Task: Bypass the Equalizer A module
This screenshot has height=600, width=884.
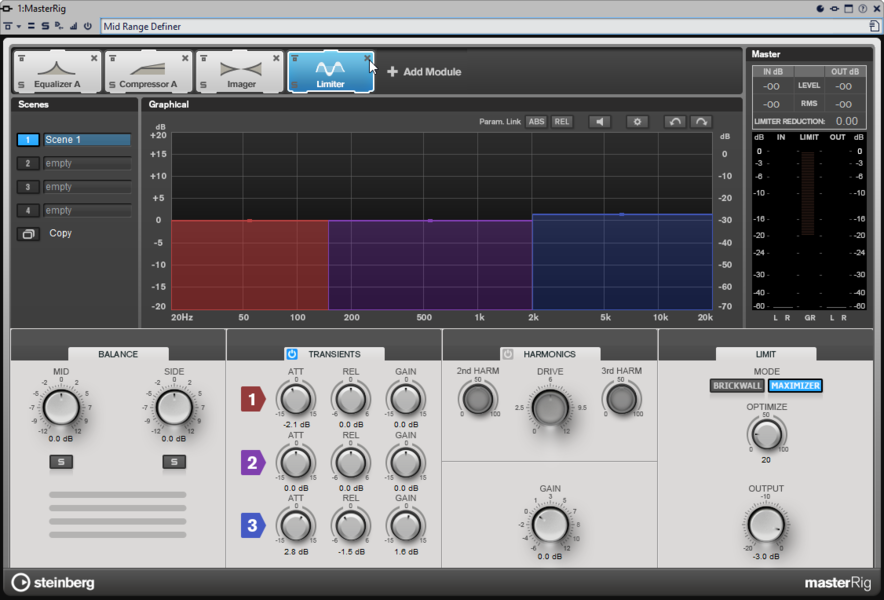Action: tap(21, 58)
